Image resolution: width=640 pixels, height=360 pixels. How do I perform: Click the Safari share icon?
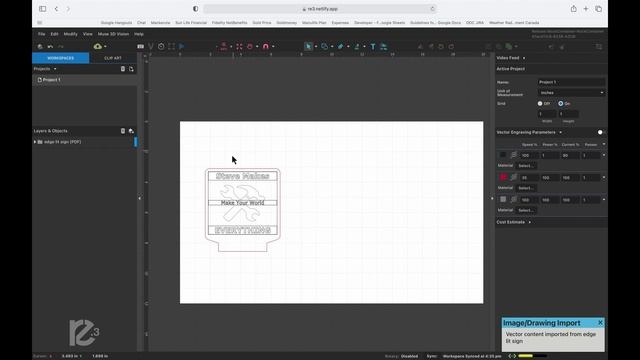coord(573,9)
